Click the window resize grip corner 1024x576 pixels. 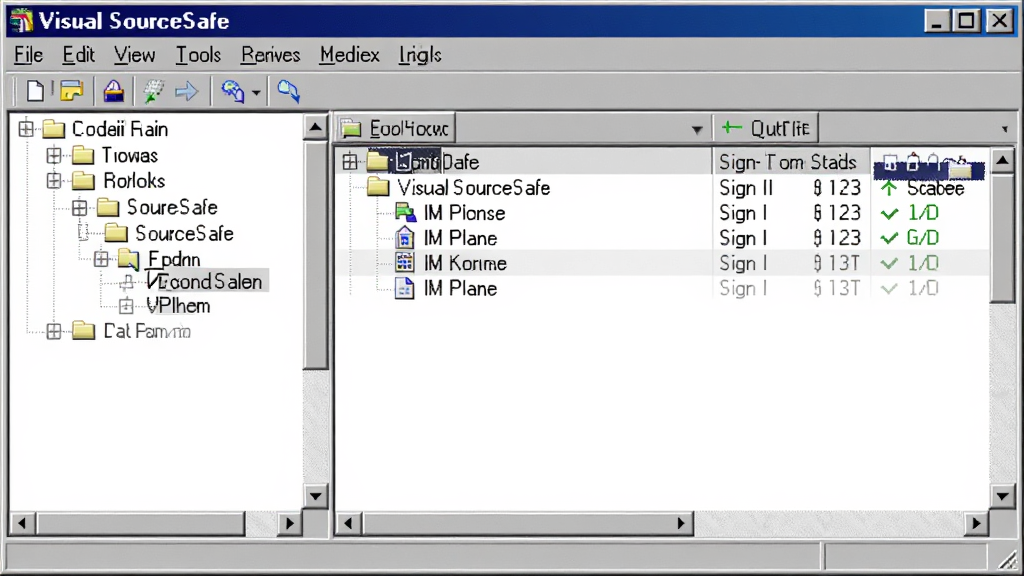coord(1007,558)
